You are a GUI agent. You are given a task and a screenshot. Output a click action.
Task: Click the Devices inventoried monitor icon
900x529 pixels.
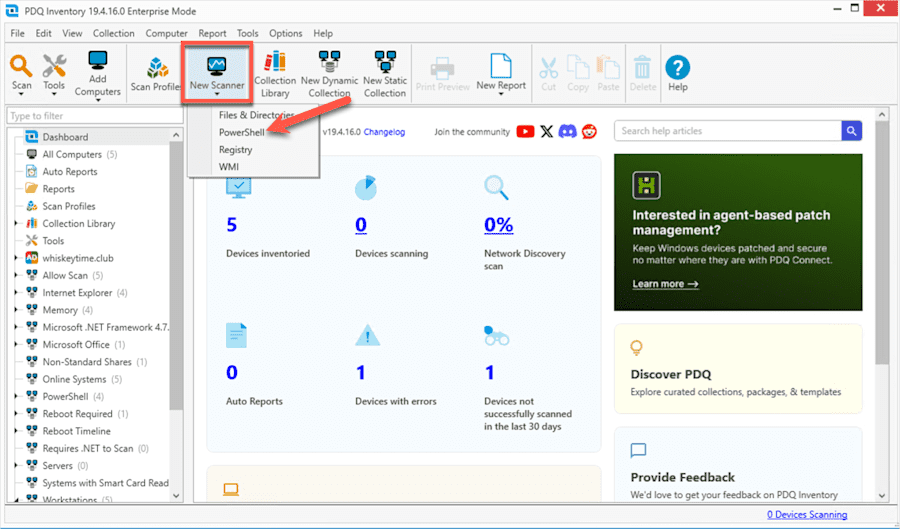tap(238, 188)
